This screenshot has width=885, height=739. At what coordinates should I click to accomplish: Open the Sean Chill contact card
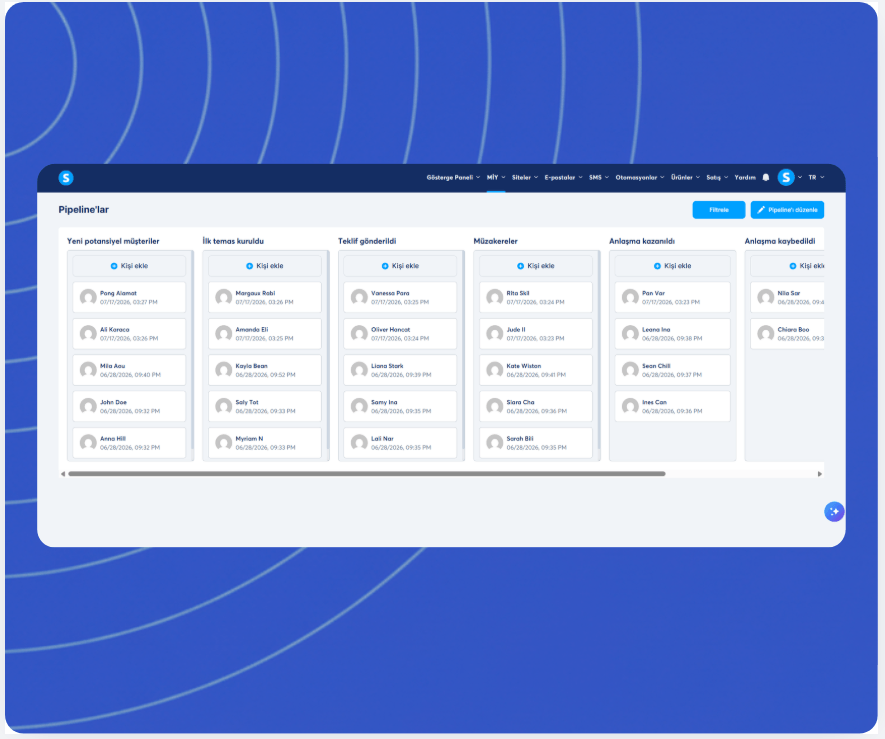pos(672,370)
